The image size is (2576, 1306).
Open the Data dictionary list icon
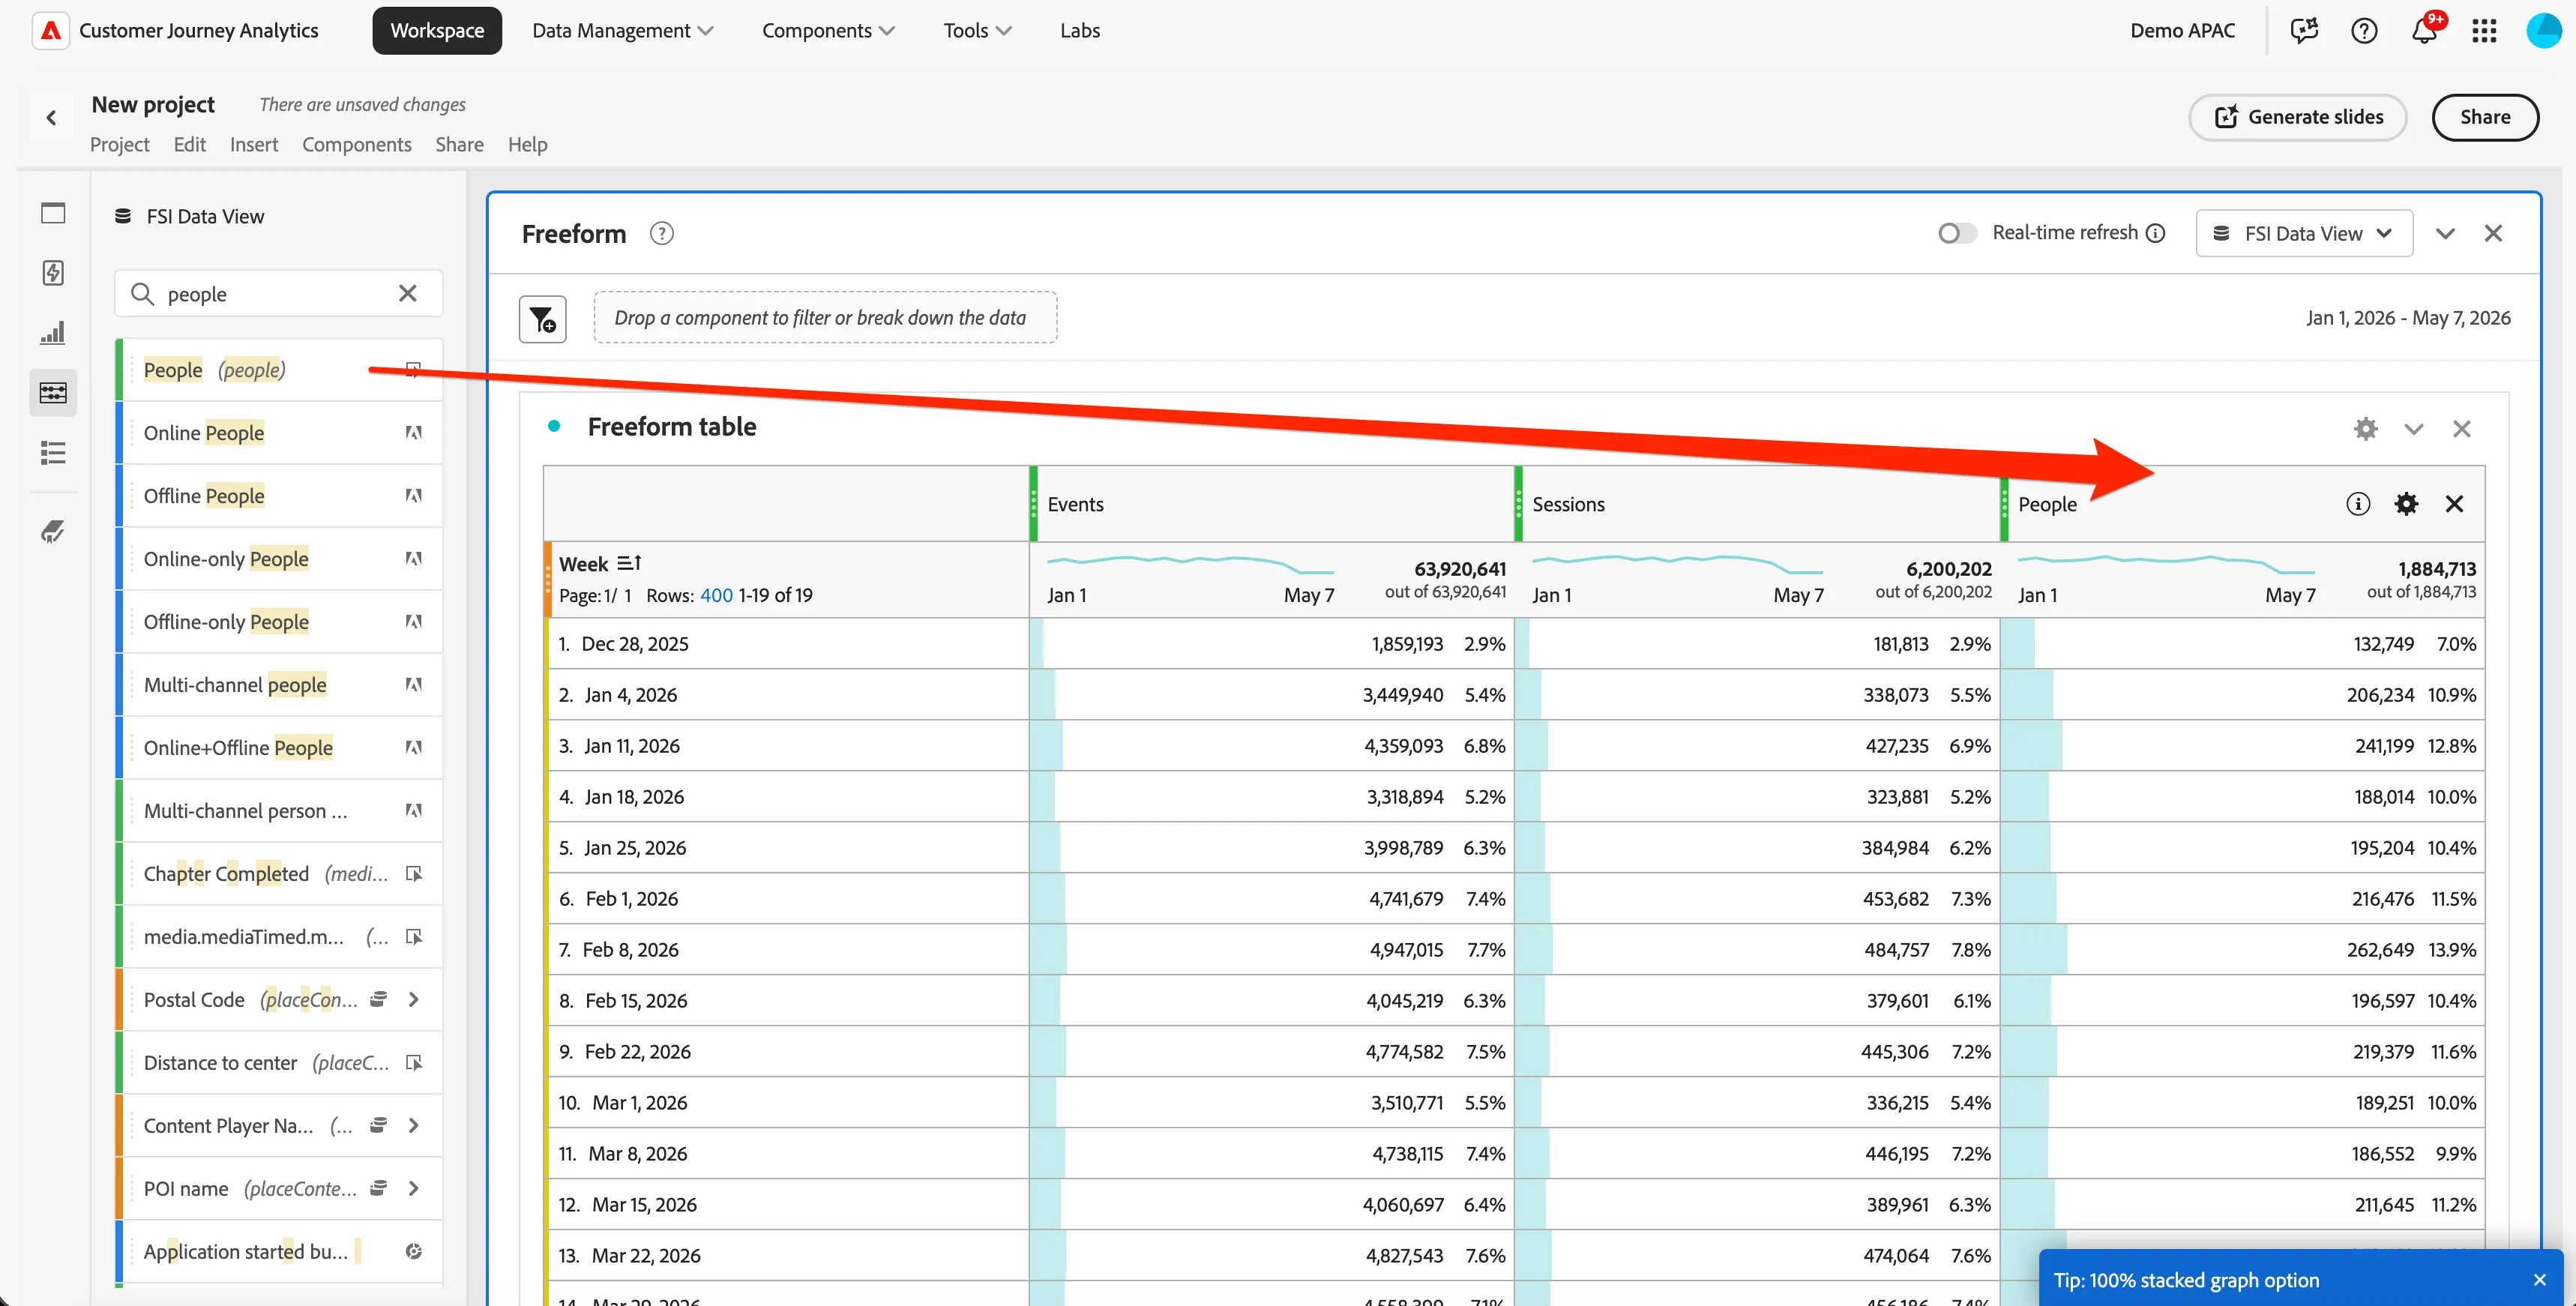pyautogui.click(x=53, y=453)
